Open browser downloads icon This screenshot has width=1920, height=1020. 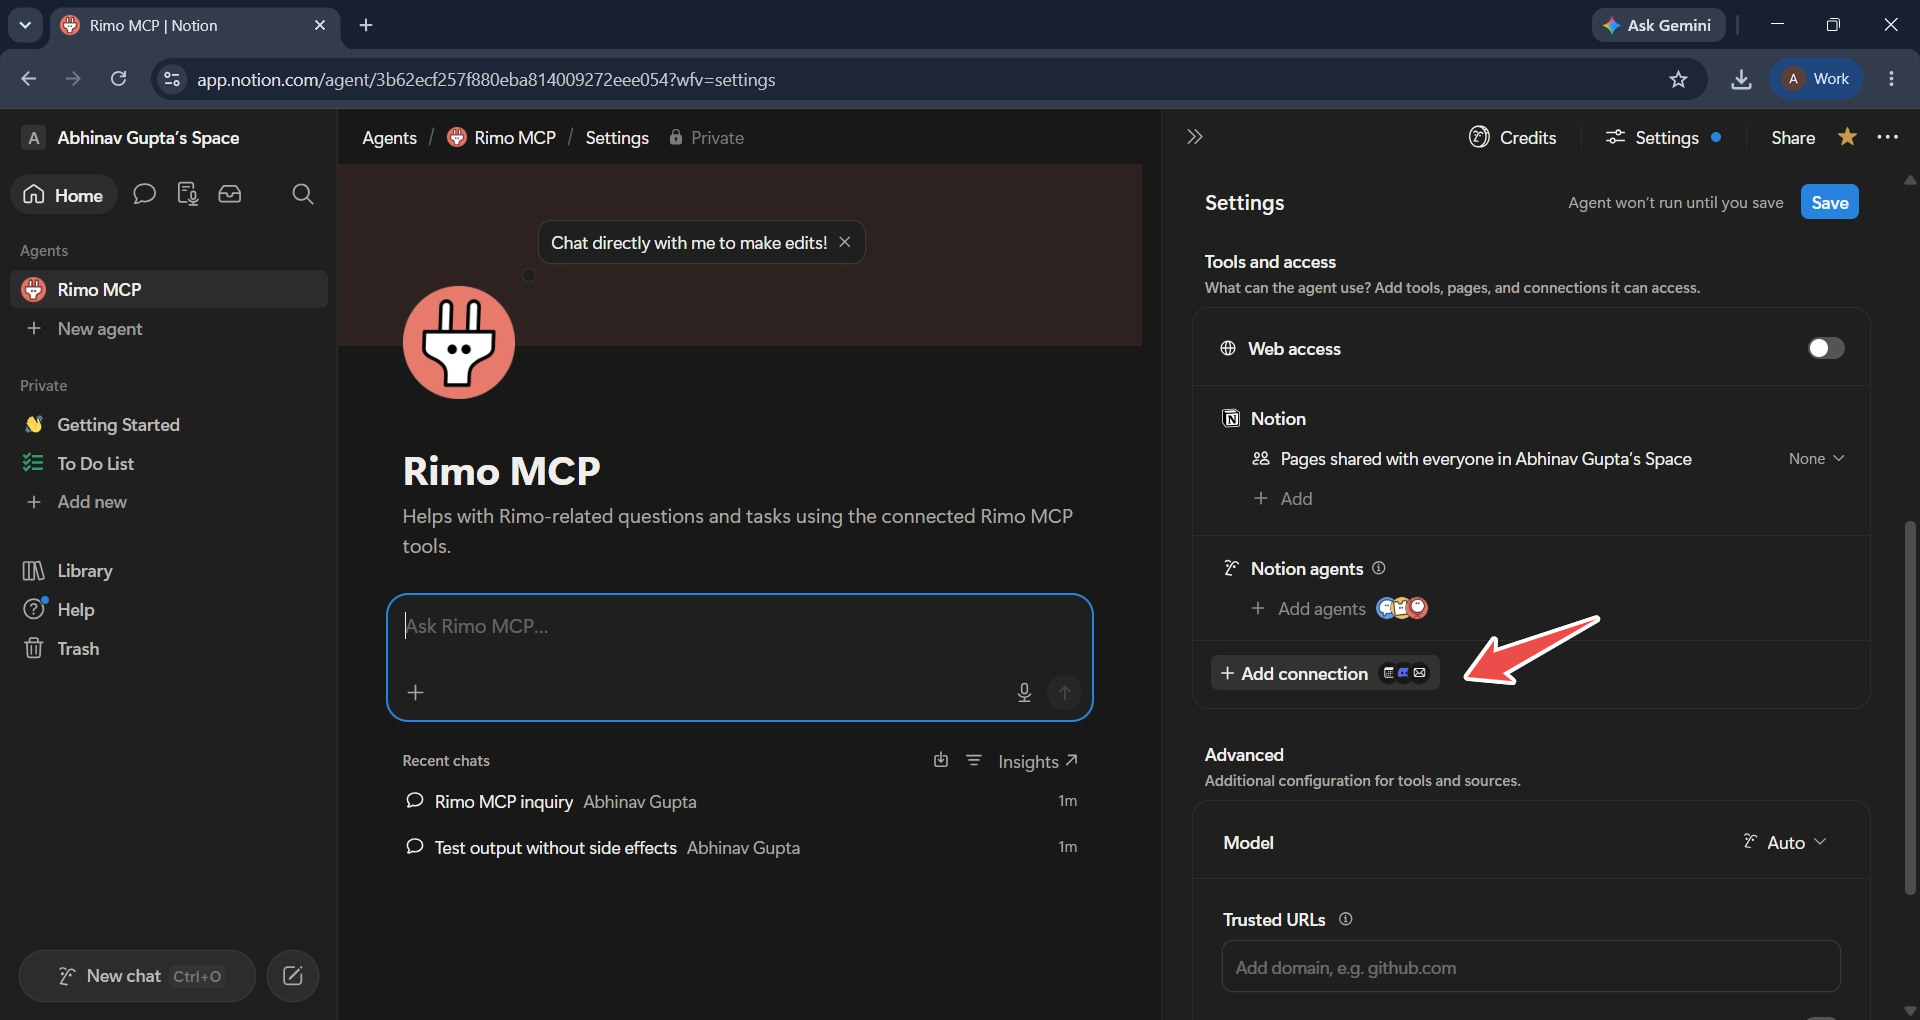coord(1741,79)
